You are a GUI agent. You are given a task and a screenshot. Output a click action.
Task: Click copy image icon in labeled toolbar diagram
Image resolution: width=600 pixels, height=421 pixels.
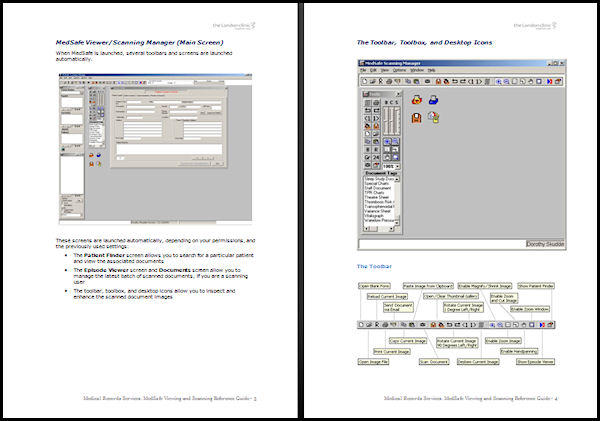404,325
